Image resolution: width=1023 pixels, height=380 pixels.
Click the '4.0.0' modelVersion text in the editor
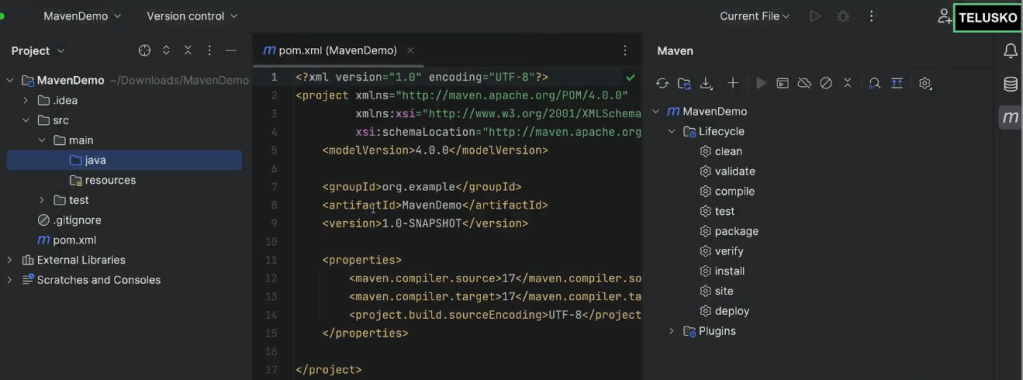click(x=432, y=150)
